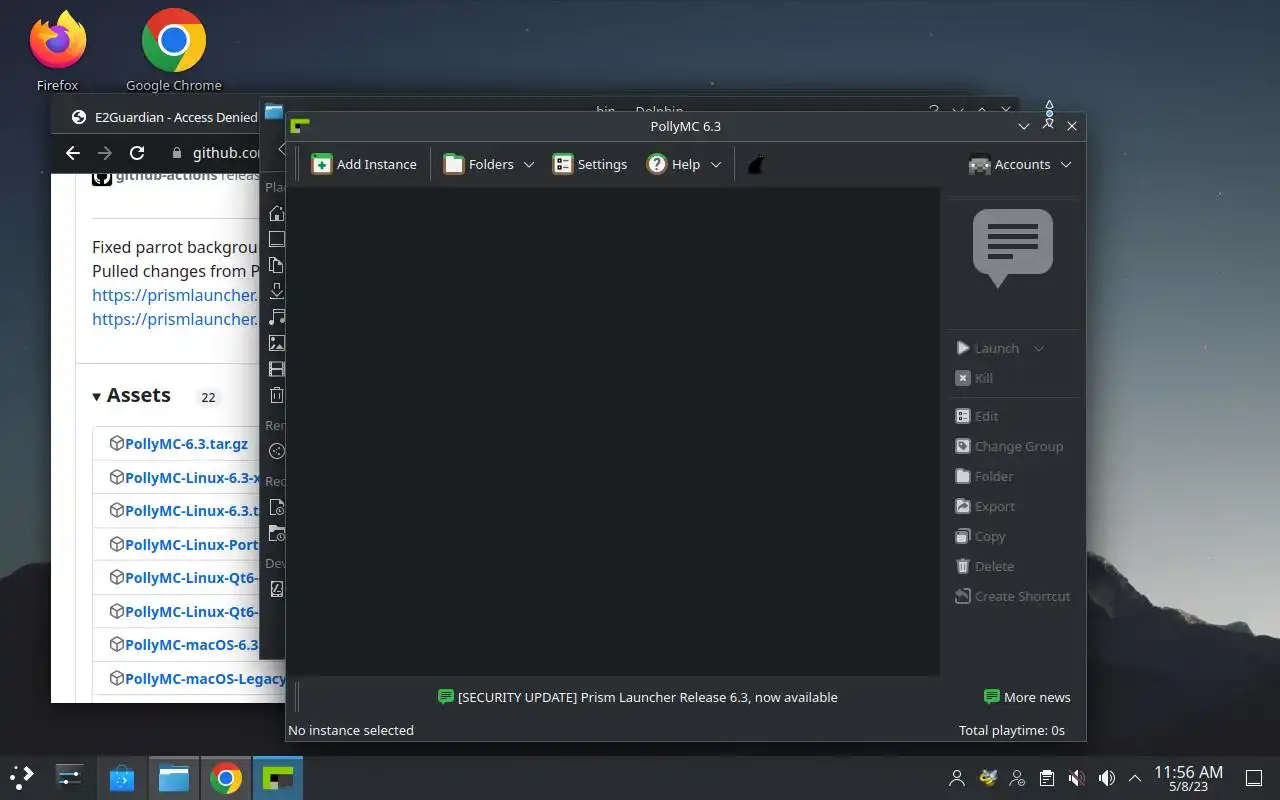The image size is (1280, 800).
Task: Click the Google Chrome desktop icon
Action: (x=174, y=52)
